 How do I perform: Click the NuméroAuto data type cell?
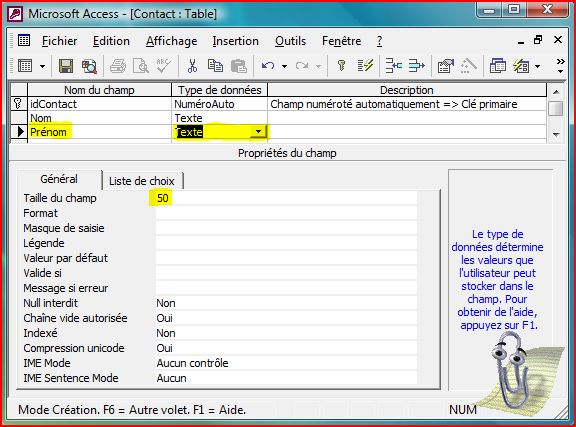[219, 104]
